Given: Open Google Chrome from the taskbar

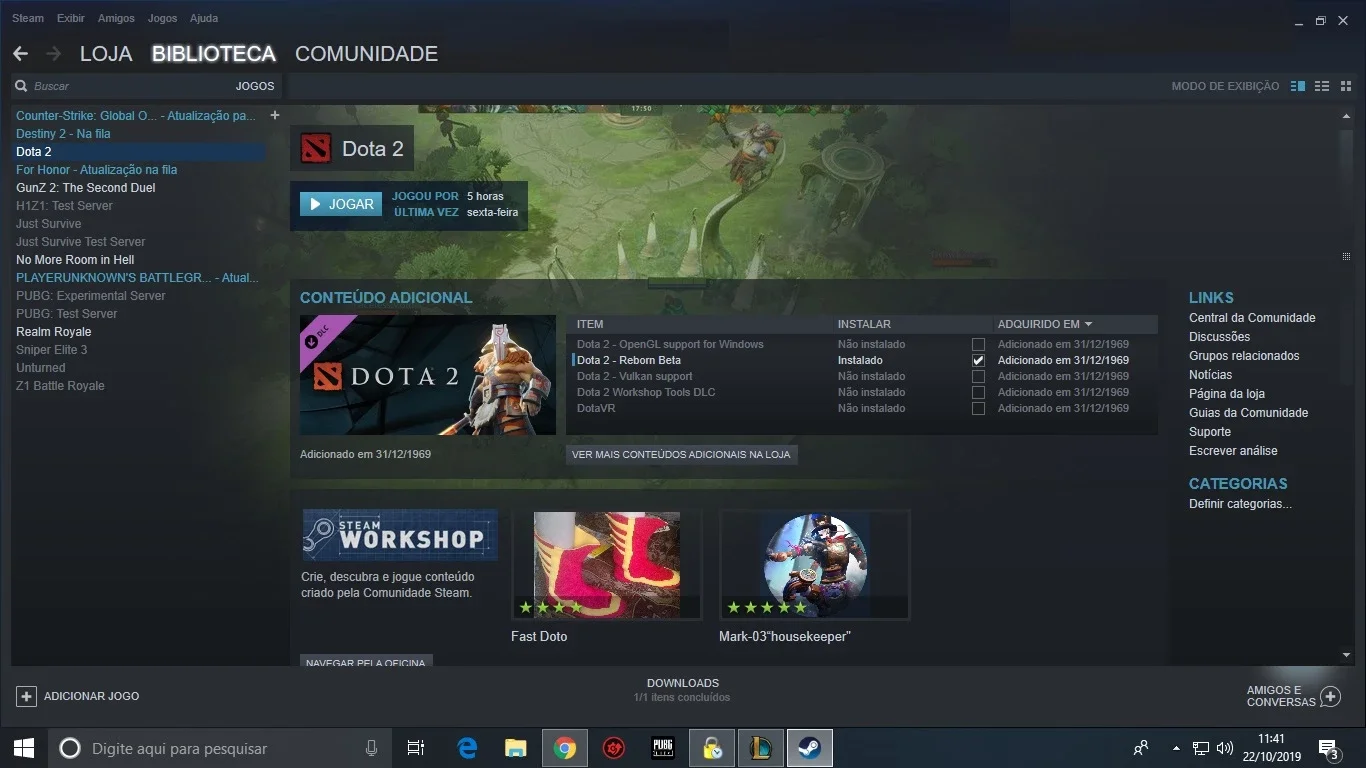Looking at the screenshot, I should tap(565, 748).
